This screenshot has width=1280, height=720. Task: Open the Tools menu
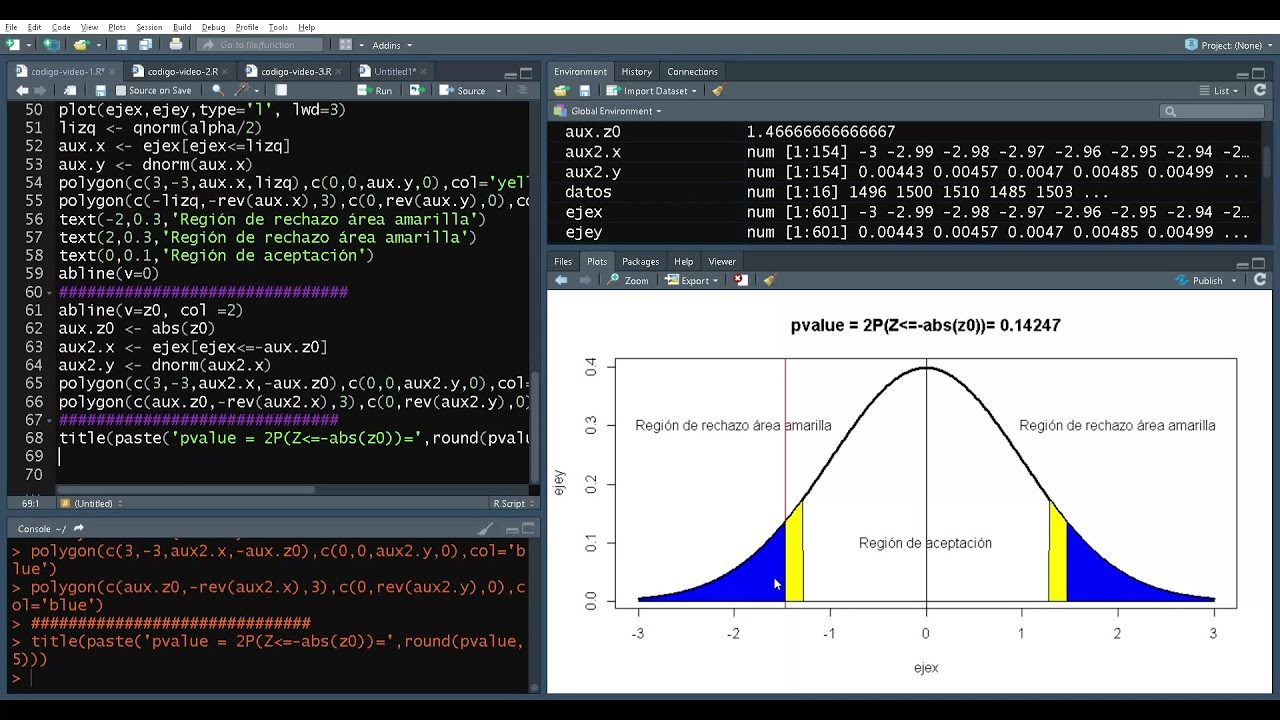click(x=278, y=27)
